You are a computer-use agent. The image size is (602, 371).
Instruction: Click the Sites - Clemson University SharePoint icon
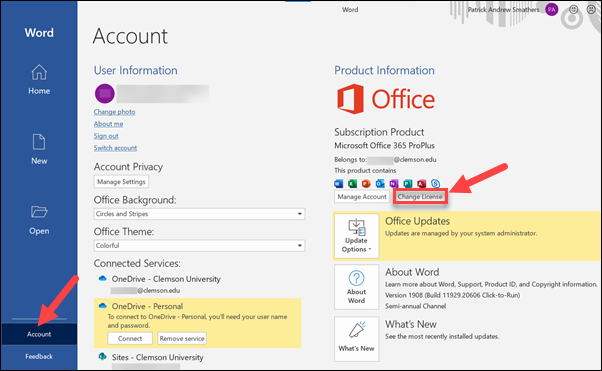pos(102,356)
